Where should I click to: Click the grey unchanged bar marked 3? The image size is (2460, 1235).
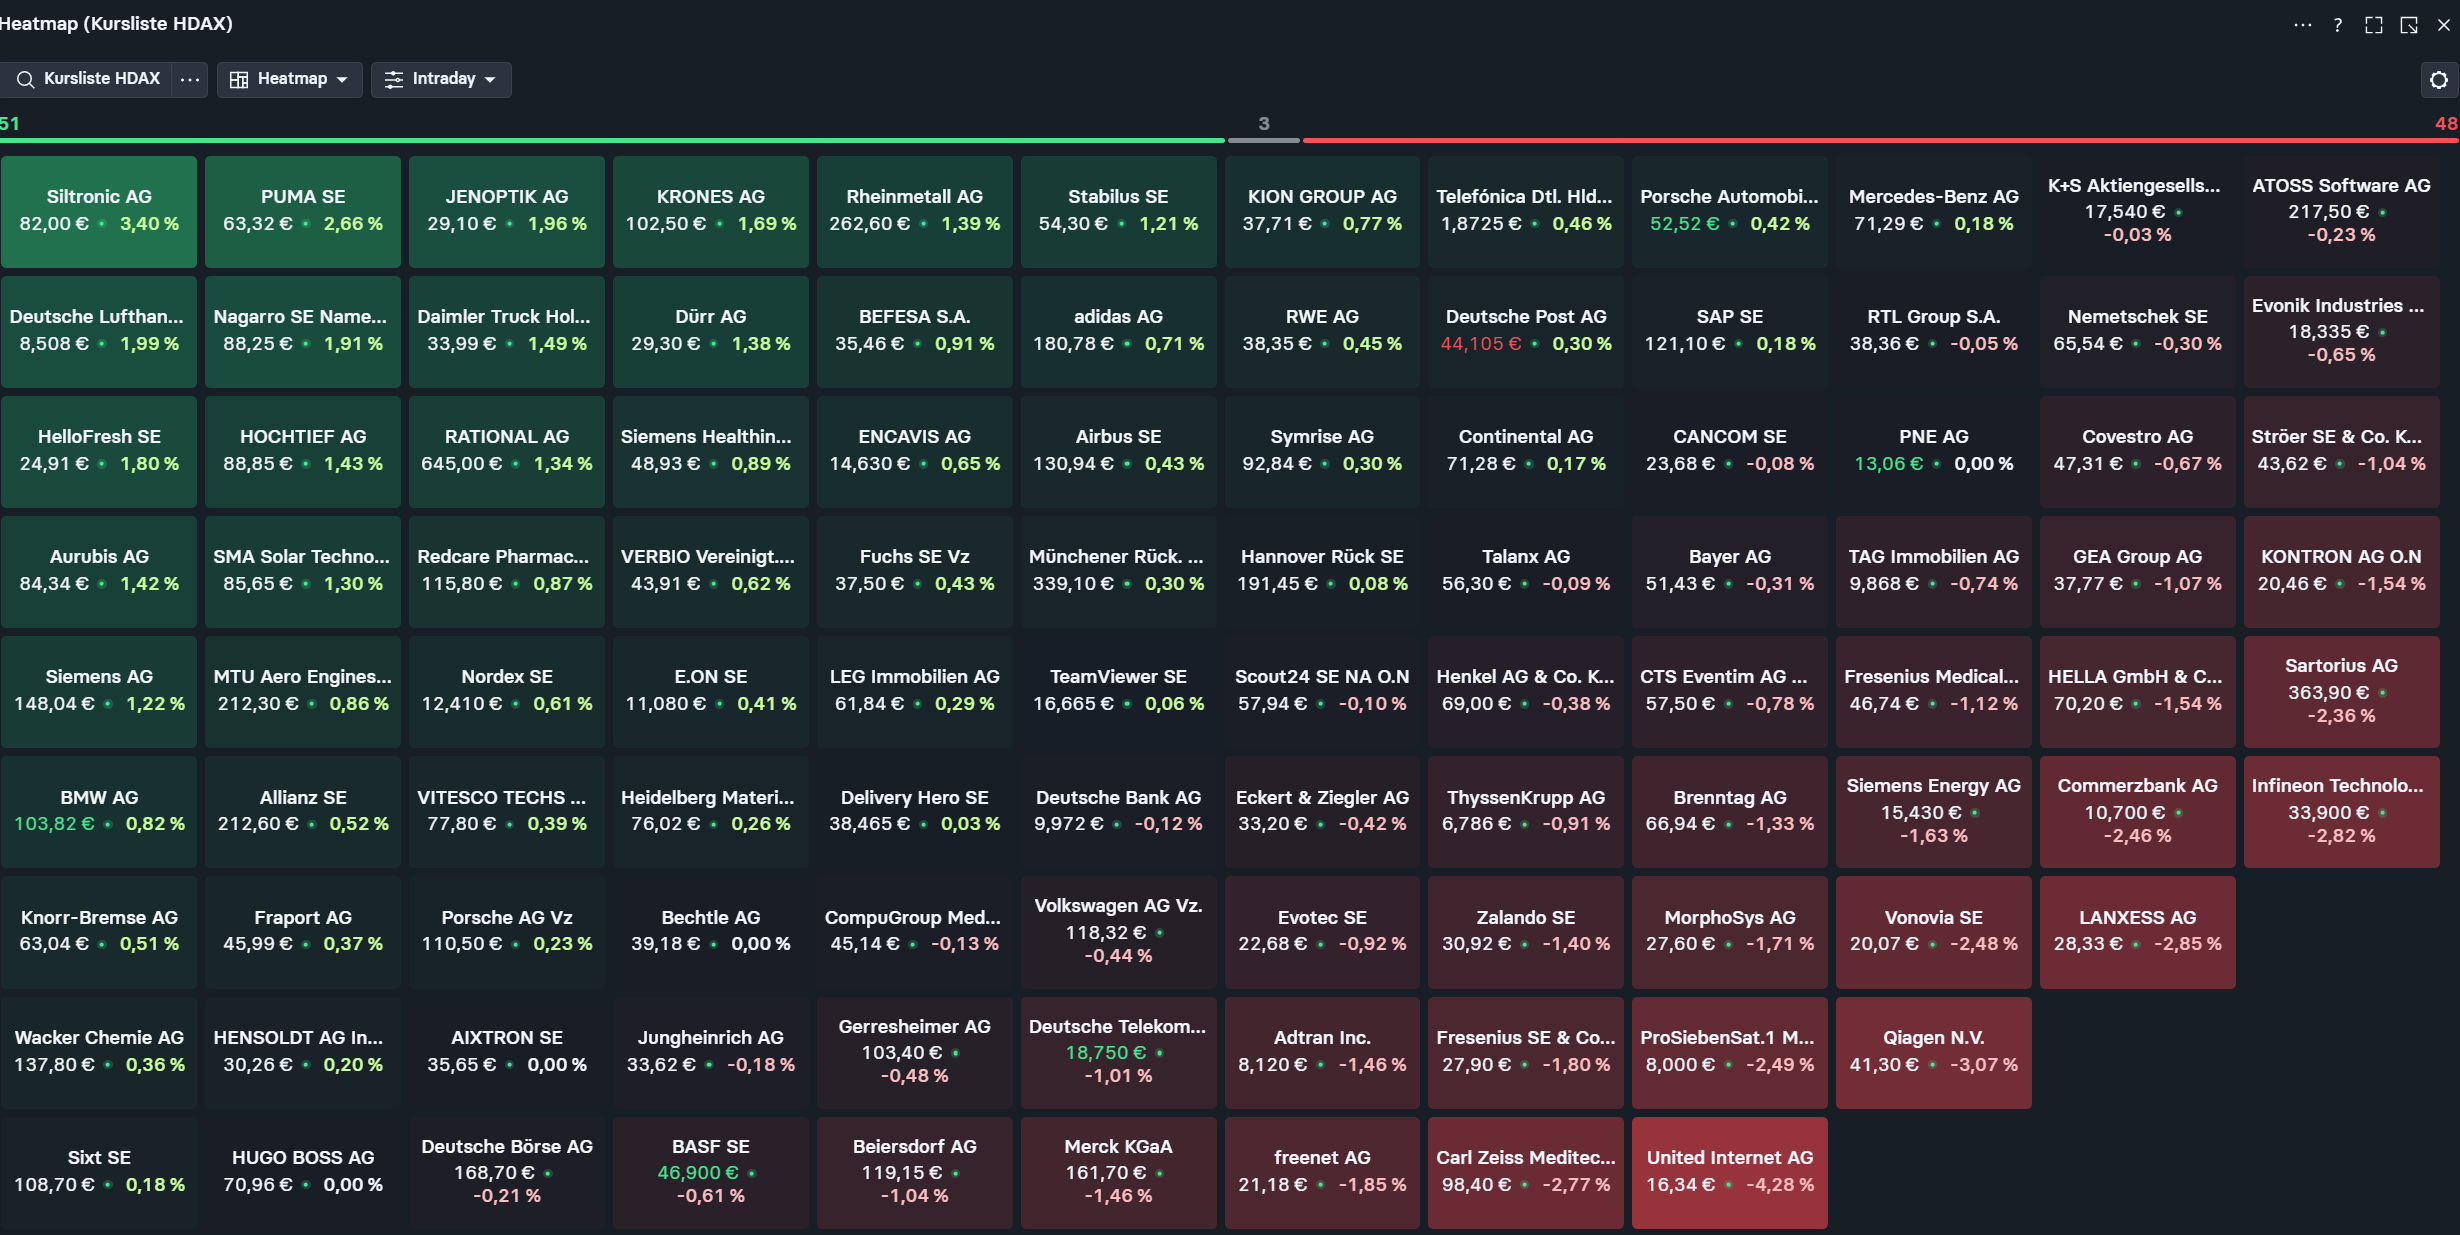1263,140
